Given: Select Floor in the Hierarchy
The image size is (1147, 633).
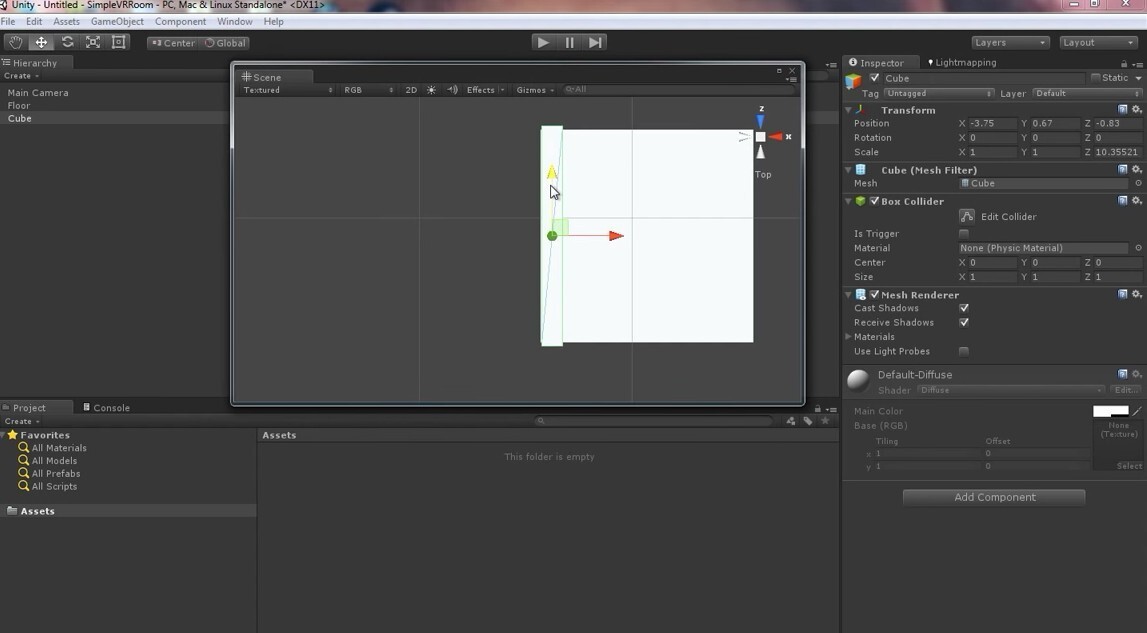Looking at the screenshot, I should (18, 105).
